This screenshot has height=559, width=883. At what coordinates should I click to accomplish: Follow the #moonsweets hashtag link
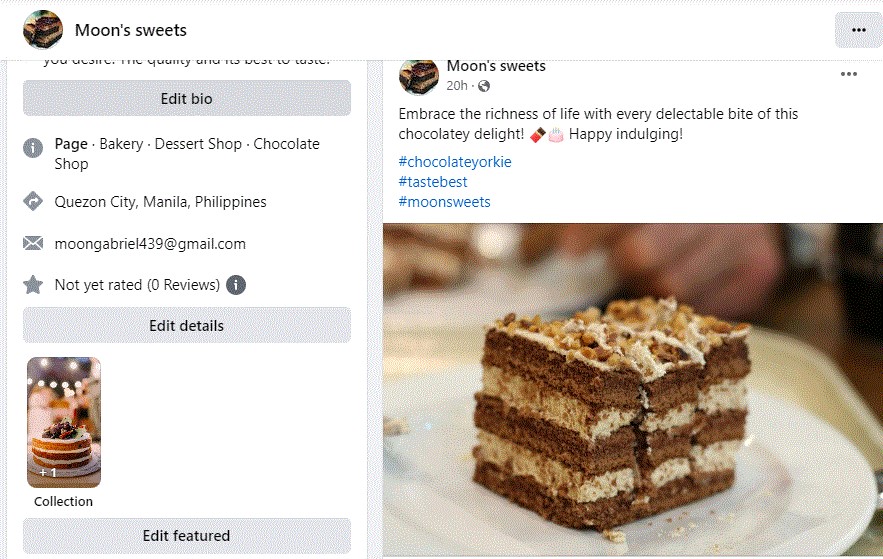pyautogui.click(x=444, y=202)
